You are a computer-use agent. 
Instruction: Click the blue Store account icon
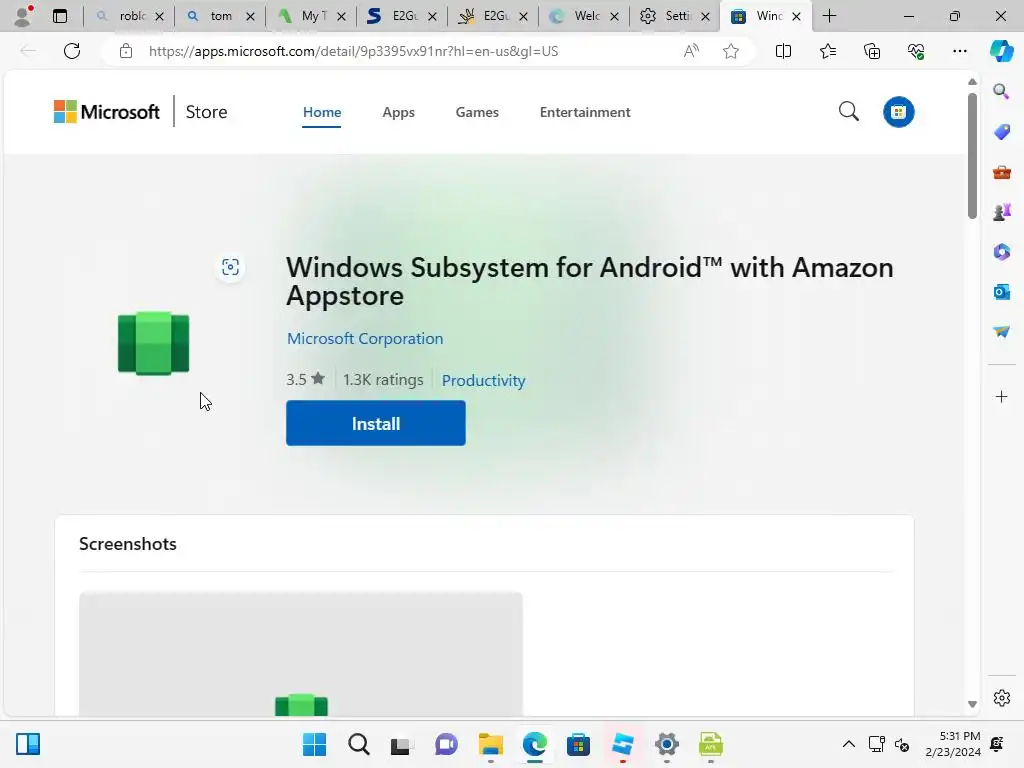point(899,112)
